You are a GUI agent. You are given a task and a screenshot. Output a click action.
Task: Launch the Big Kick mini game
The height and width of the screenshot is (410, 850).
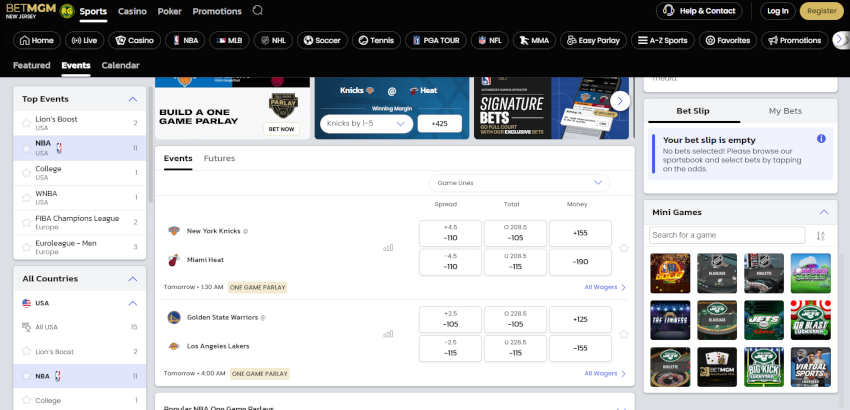tap(764, 367)
